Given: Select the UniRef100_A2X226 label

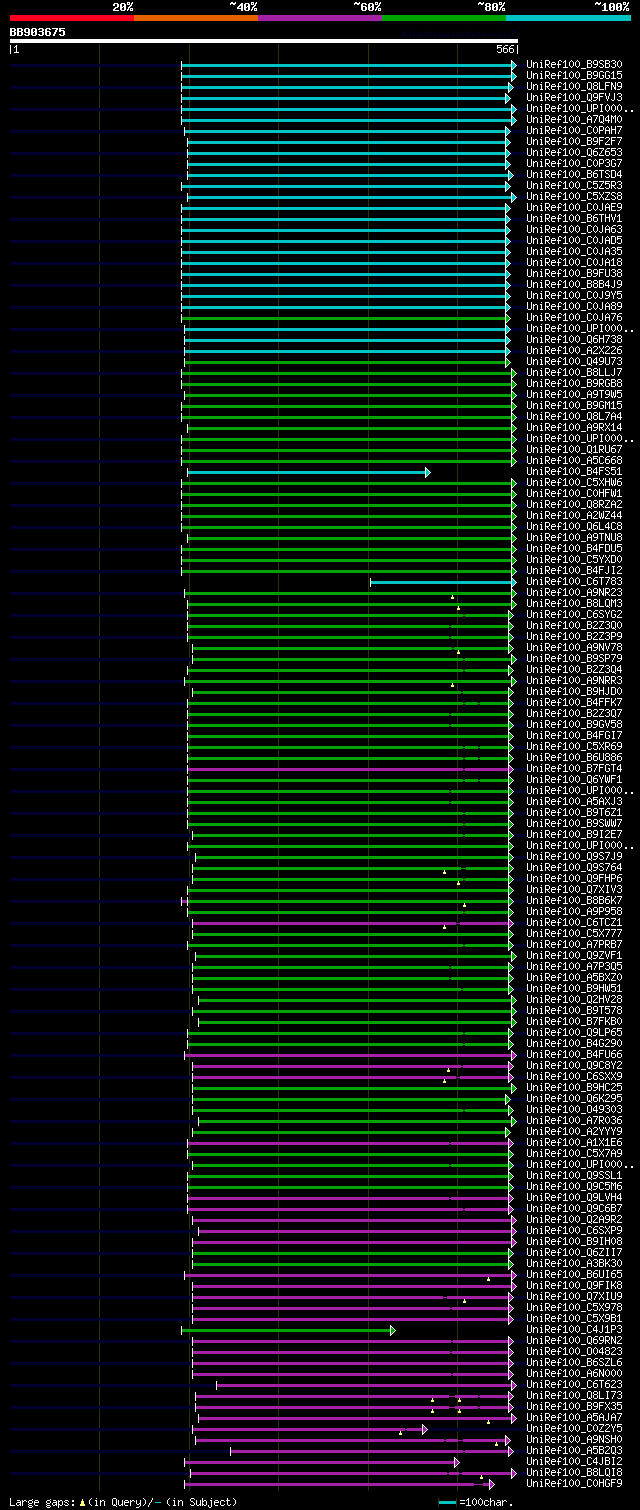Looking at the screenshot, I should click(x=575, y=351).
